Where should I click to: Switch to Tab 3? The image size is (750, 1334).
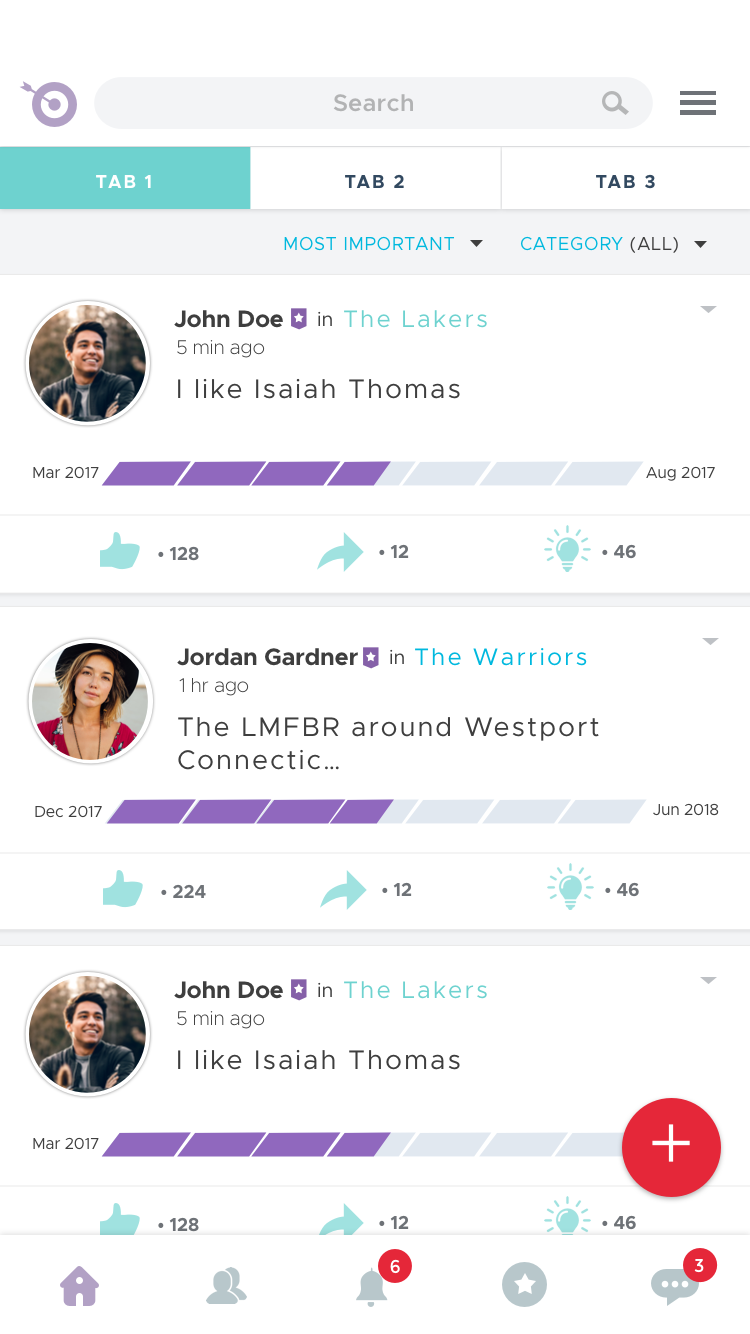pos(626,179)
